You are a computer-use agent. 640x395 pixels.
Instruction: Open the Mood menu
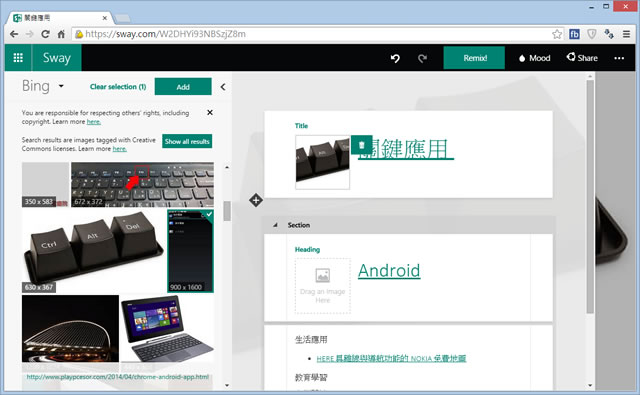click(534, 58)
